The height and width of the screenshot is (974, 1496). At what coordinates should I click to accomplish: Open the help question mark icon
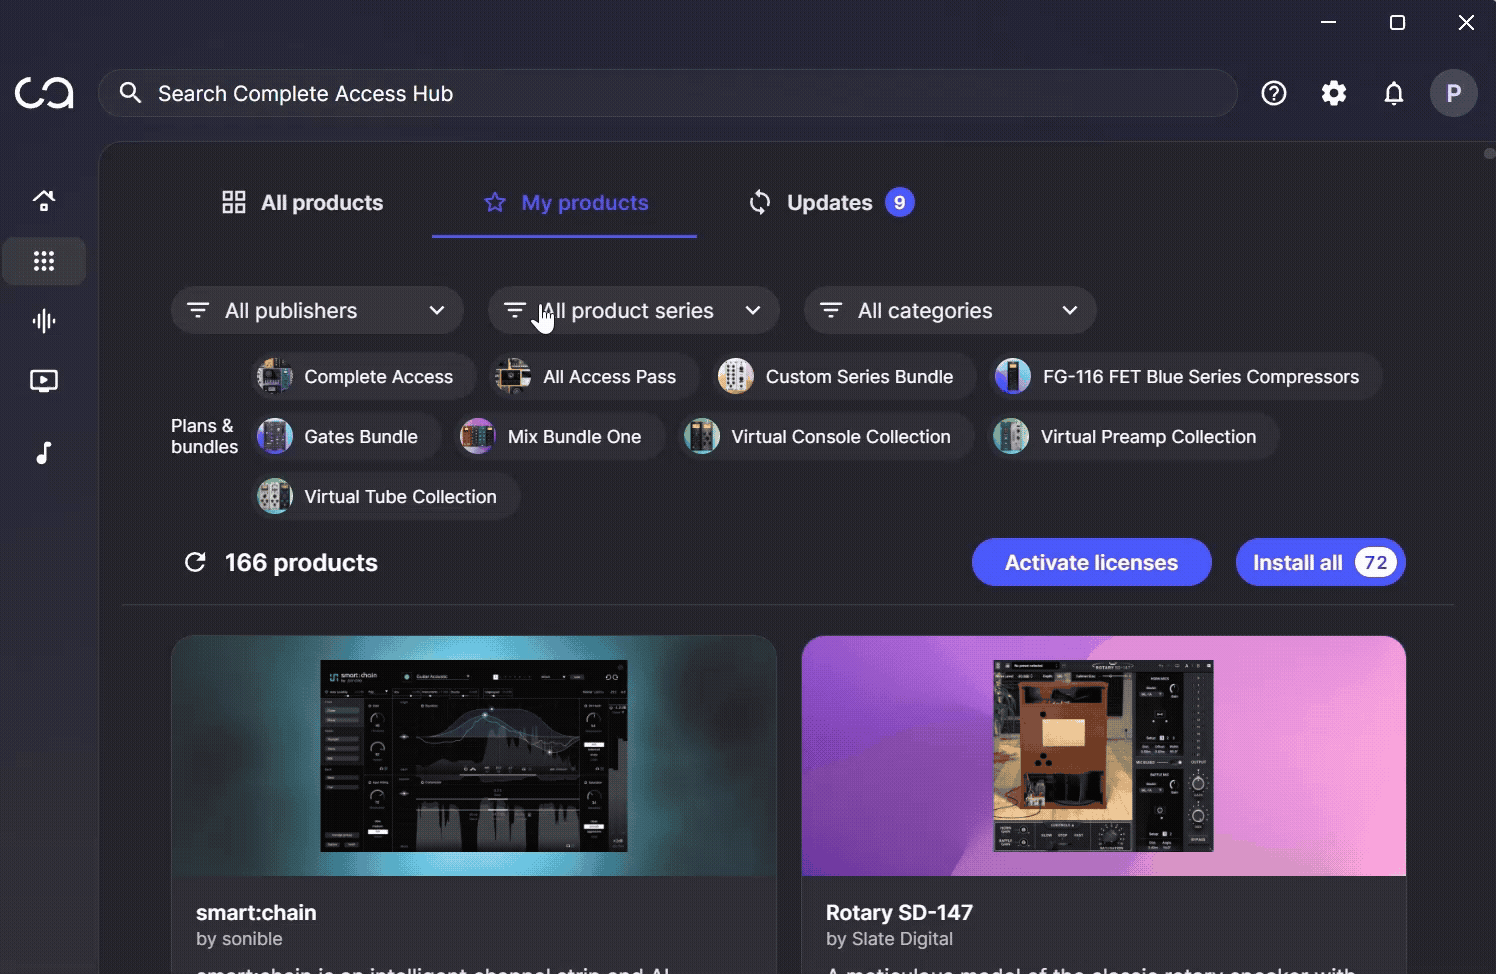[1274, 93]
